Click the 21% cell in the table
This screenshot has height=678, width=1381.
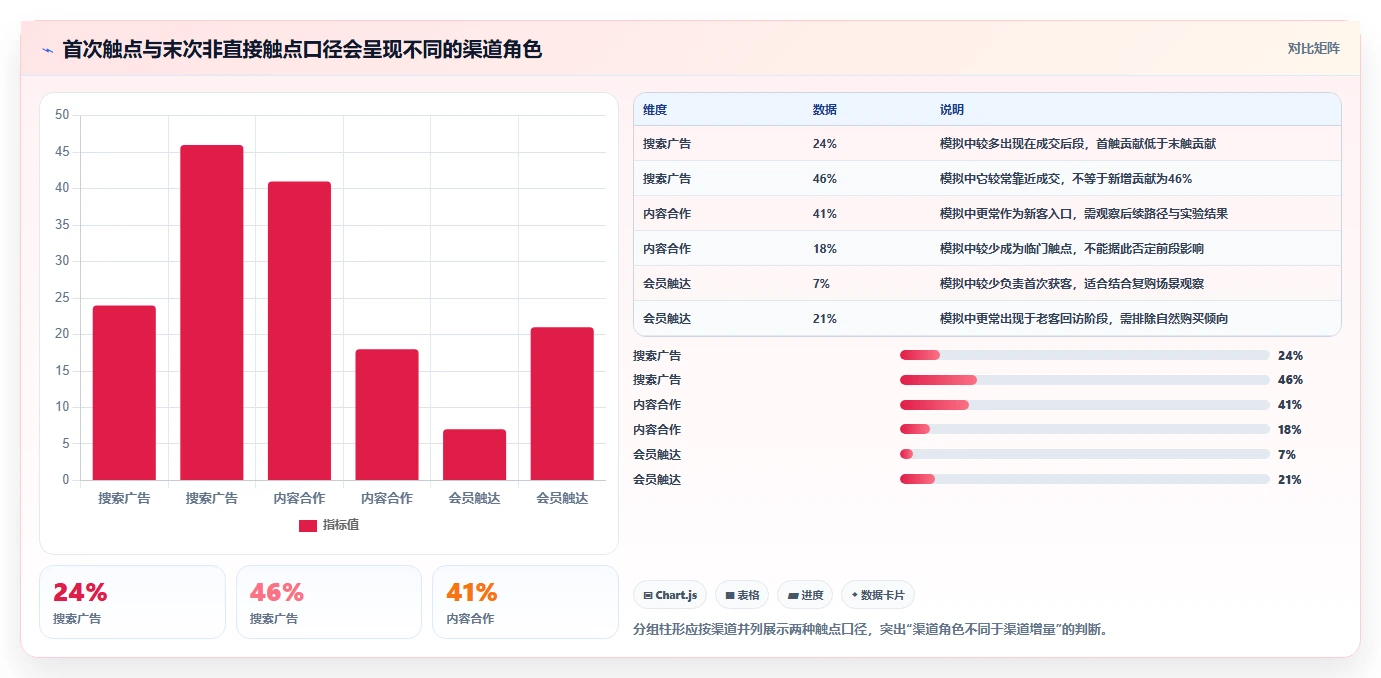825,319
